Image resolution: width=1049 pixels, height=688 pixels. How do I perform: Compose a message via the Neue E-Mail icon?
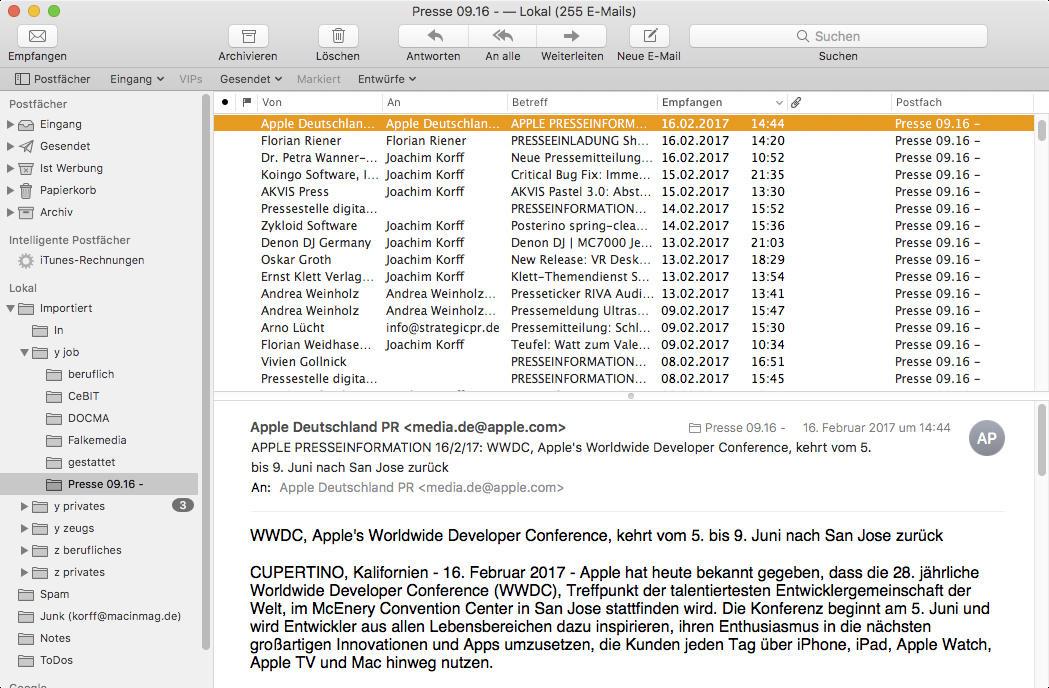(650, 36)
